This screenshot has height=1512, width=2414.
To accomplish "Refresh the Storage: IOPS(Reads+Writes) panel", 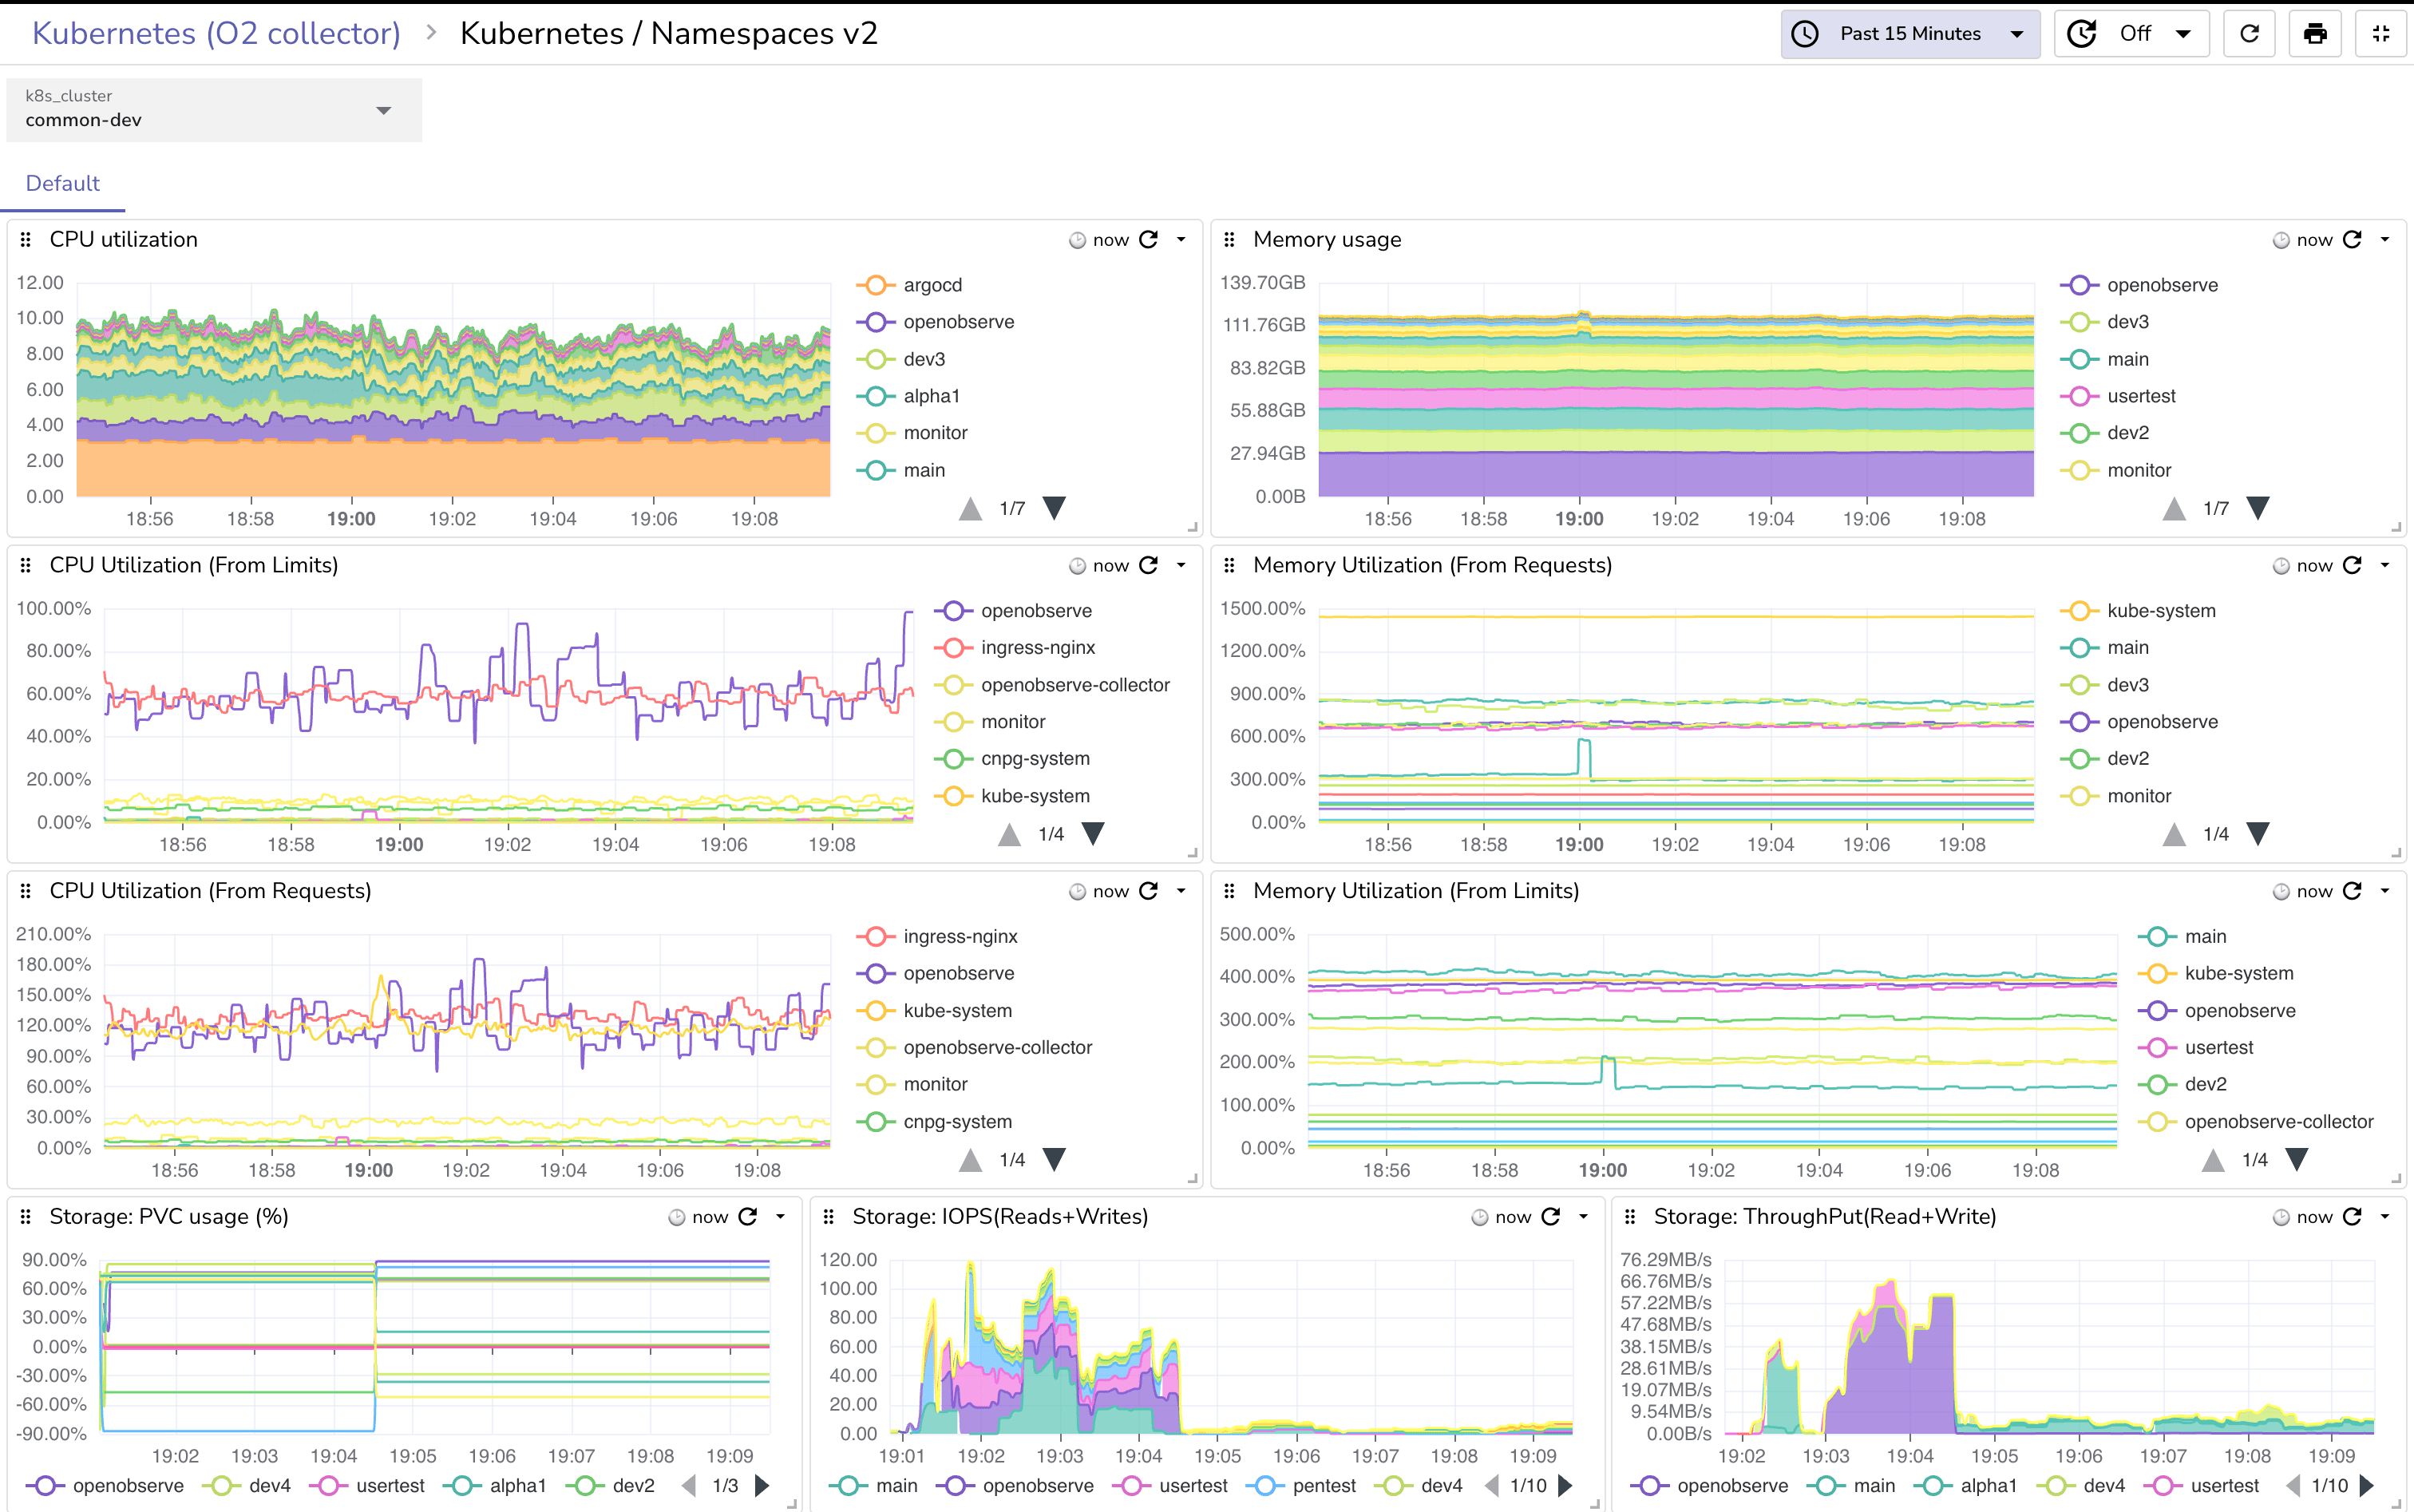I will point(1551,1217).
